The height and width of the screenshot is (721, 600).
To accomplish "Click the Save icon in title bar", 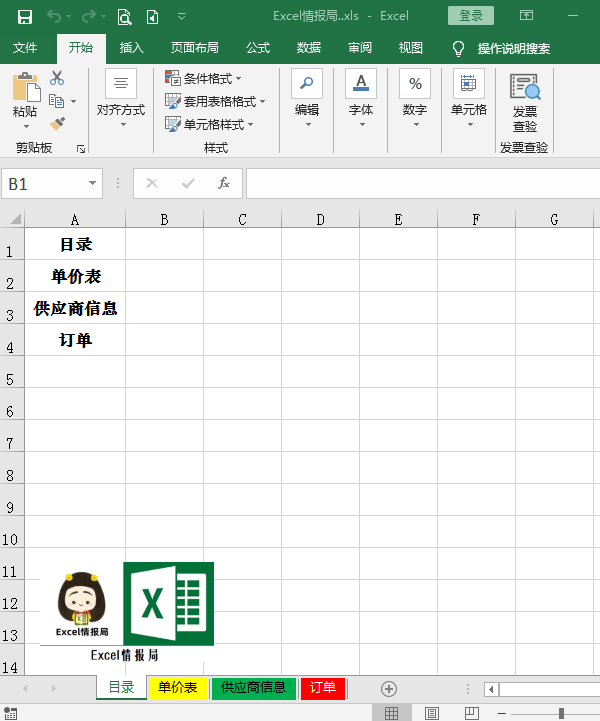I will (x=24, y=17).
